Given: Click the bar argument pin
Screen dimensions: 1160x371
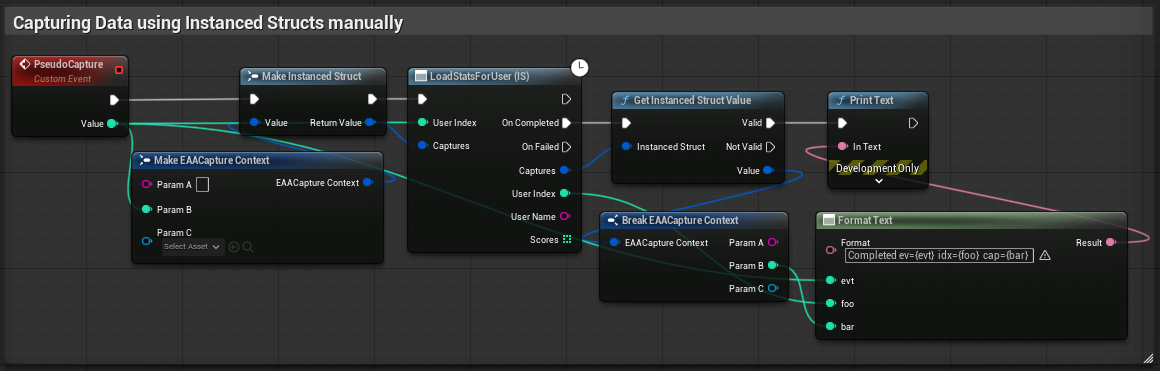Looking at the screenshot, I should tap(831, 326).
